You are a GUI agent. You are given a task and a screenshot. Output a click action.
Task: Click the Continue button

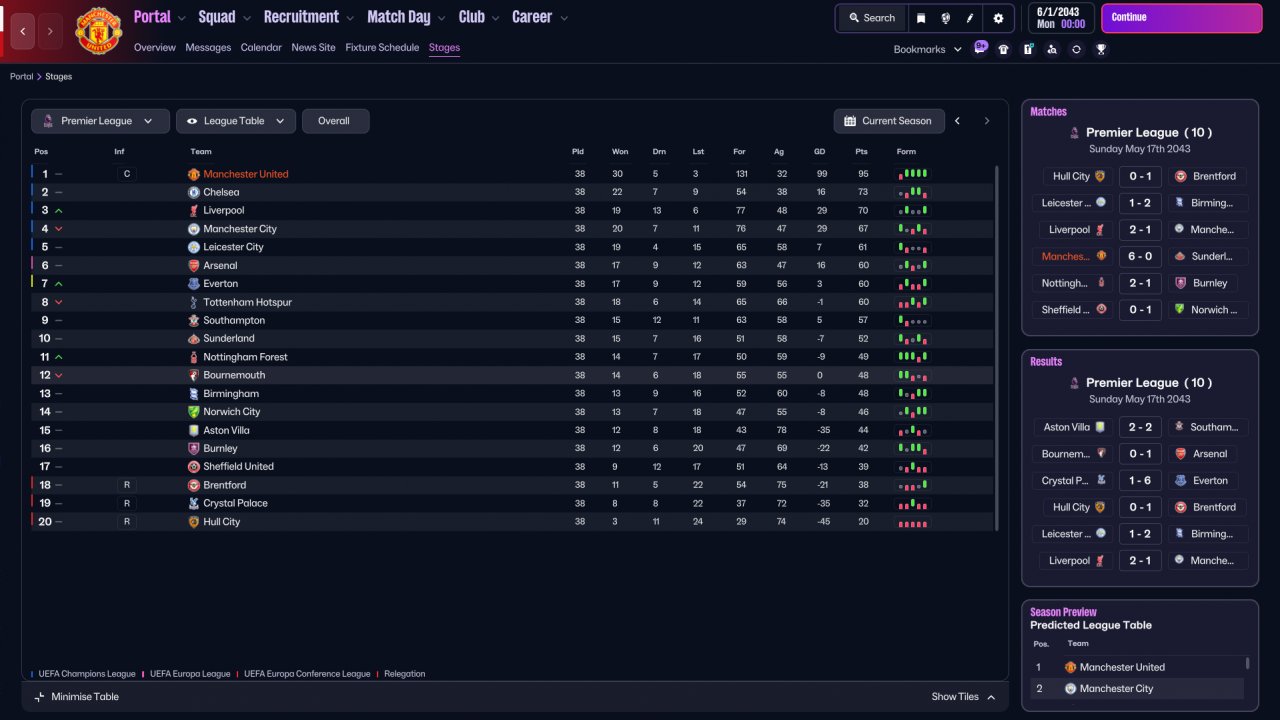tap(1182, 18)
